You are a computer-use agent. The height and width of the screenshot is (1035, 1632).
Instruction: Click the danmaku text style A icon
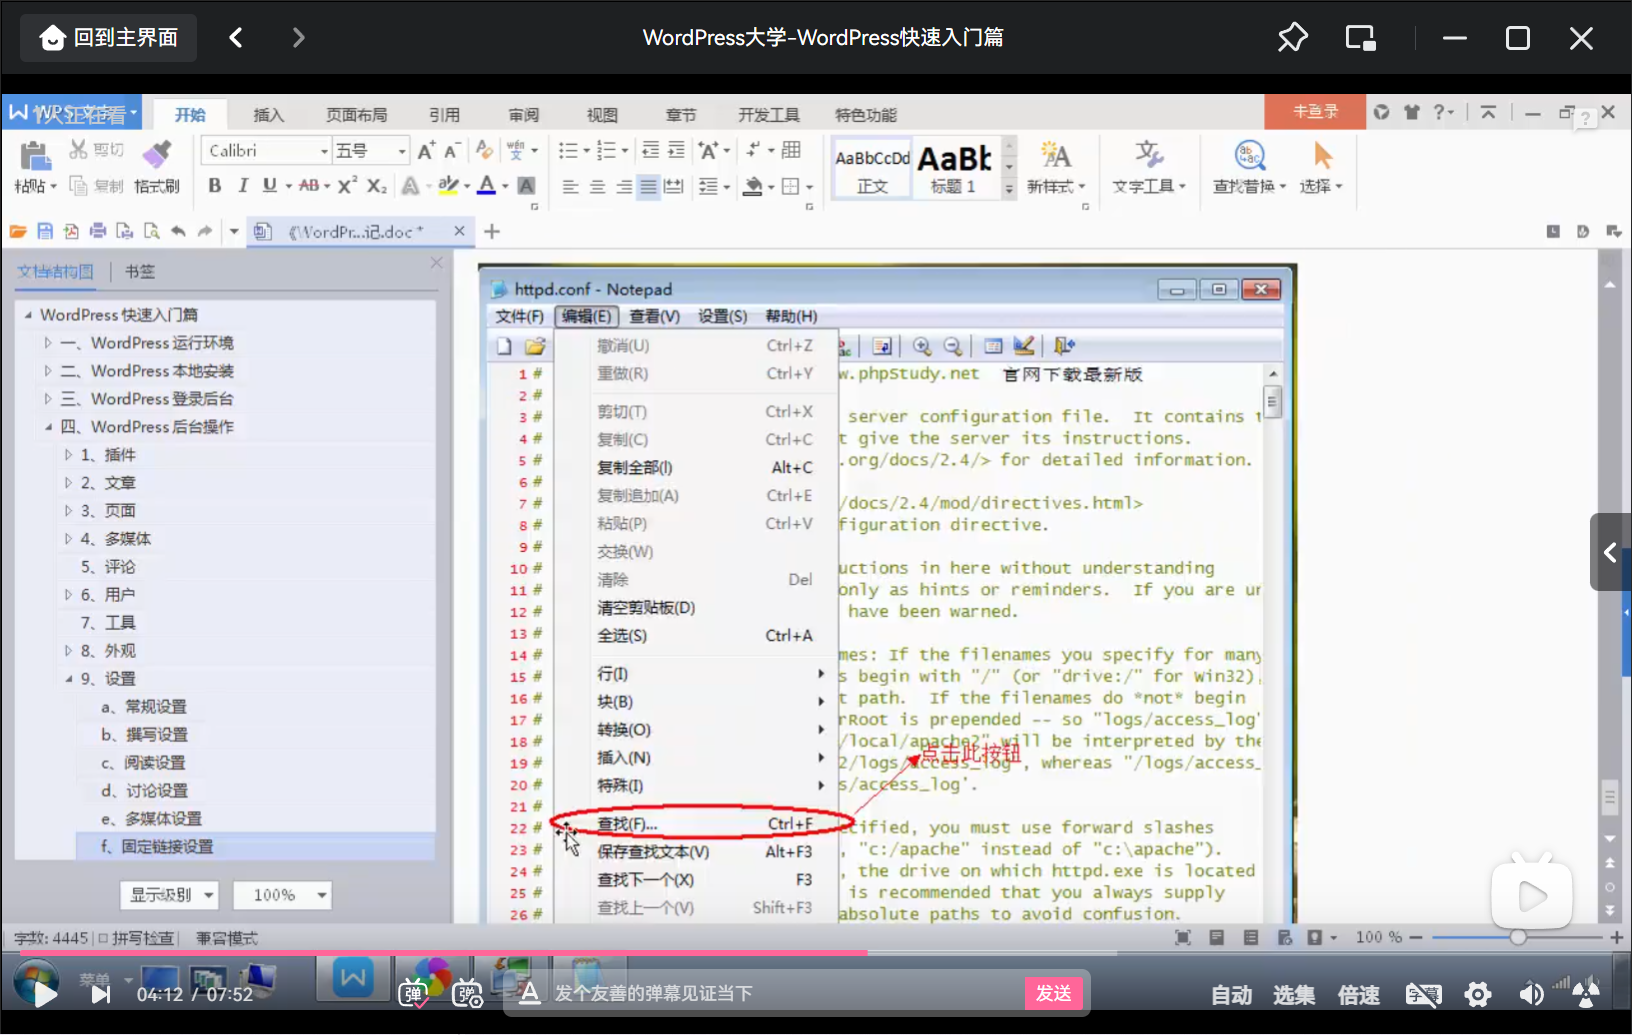click(x=529, y=993)
